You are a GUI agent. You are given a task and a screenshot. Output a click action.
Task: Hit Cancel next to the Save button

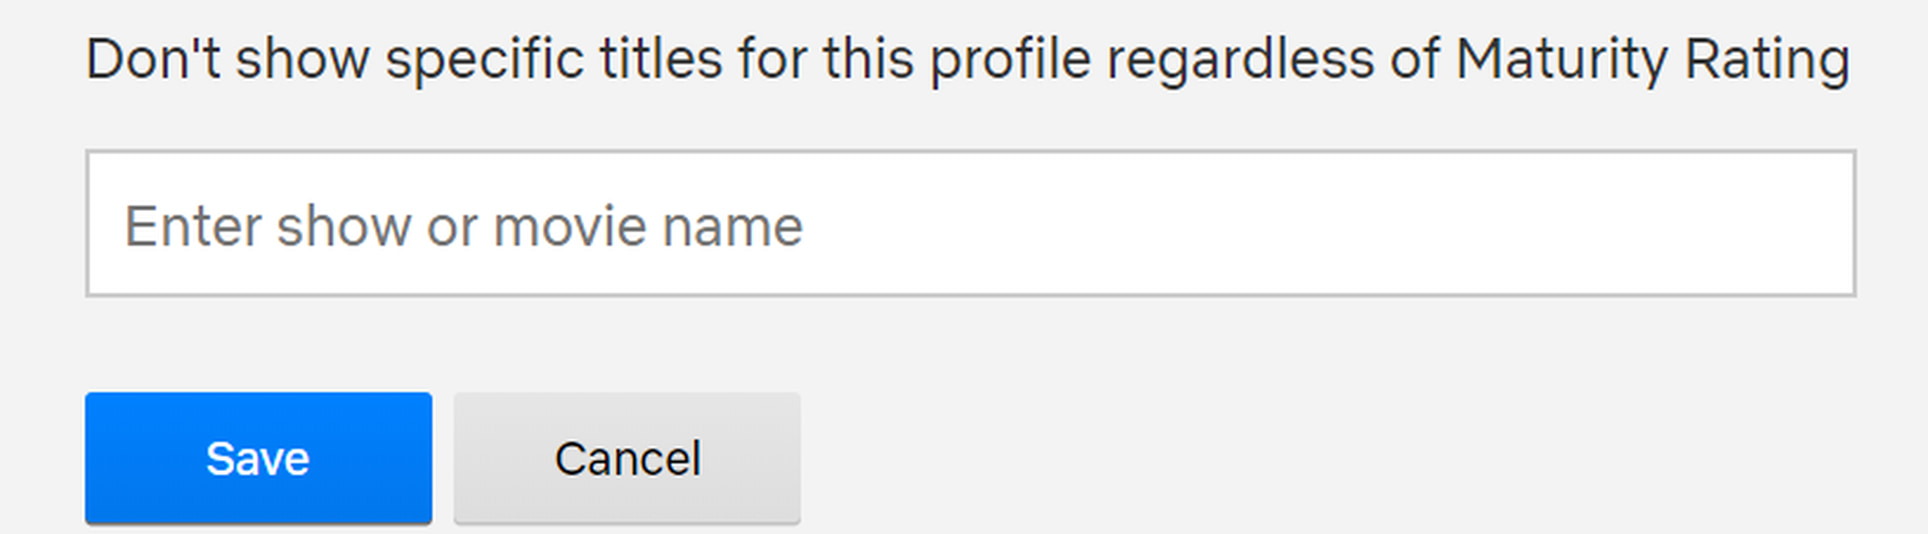click(627, 458)
